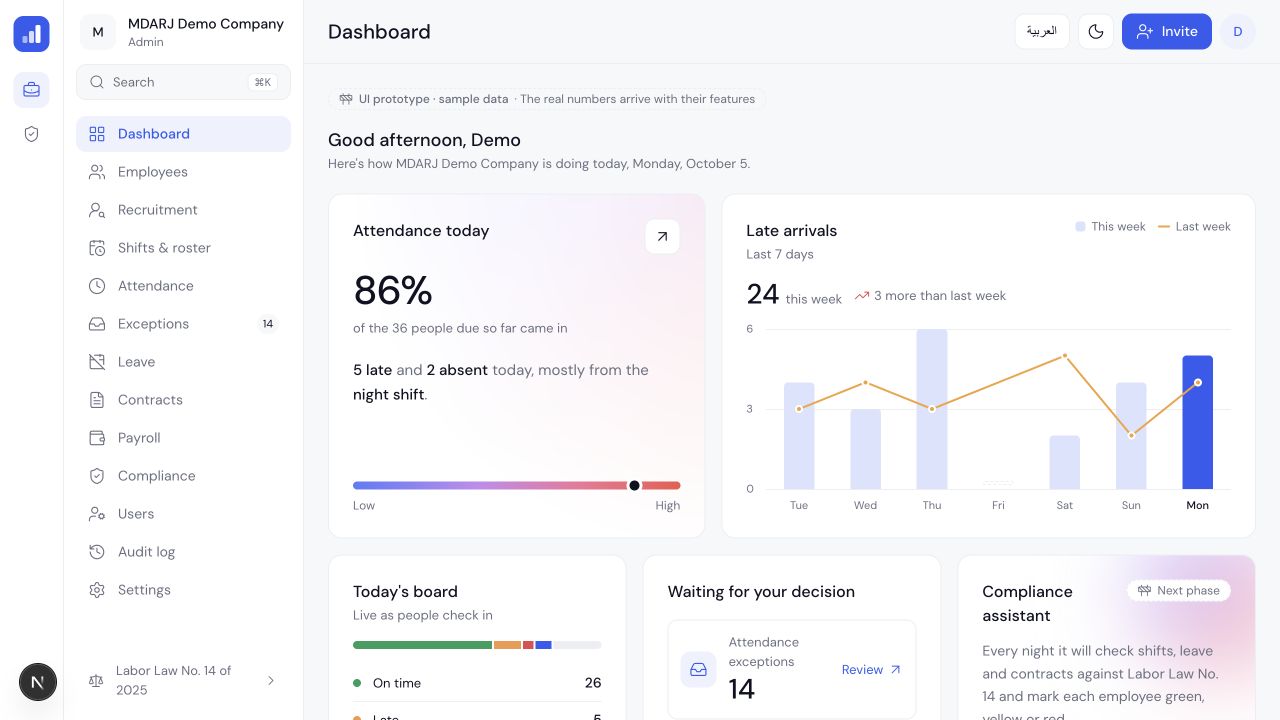Click the Search field in the sidebar
The width and height of the screenshot is (1280, 720).
tap(183, 82)
